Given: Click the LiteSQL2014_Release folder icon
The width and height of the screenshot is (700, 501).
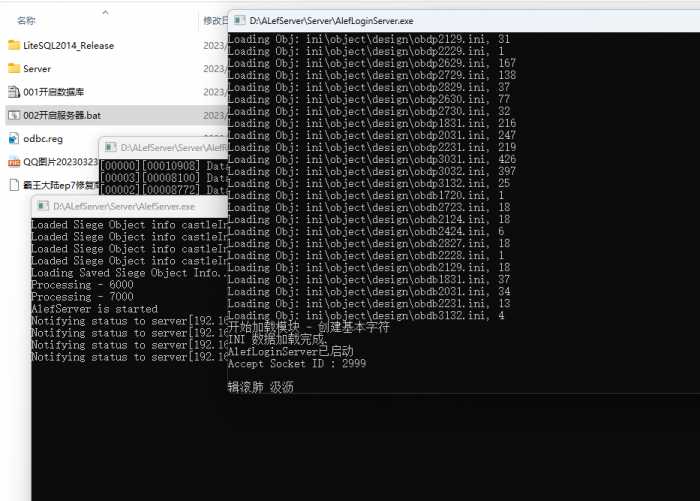Looking at the screenshot, I should click(x=14, y=45).
